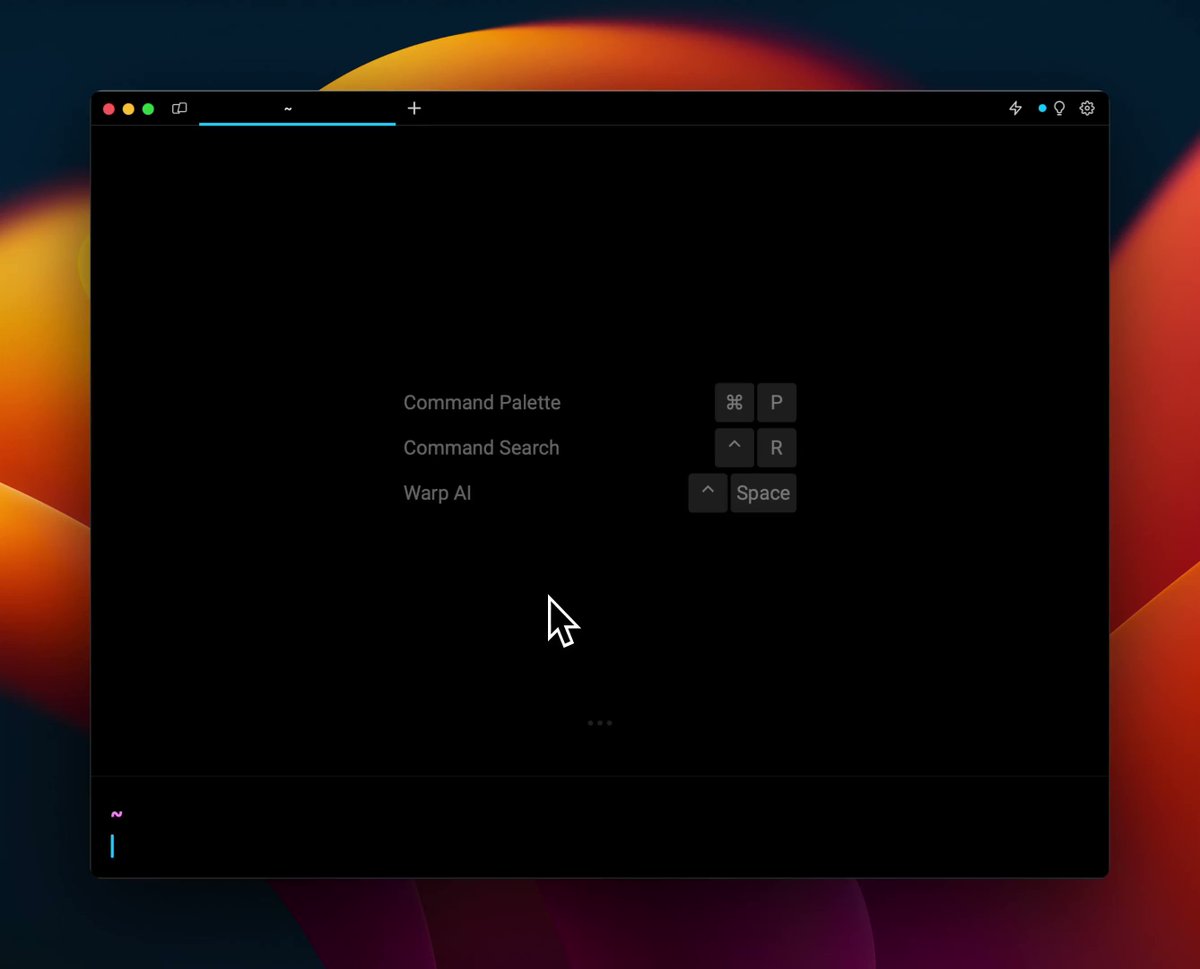Launch the Warp AI entry
The image size is (1200, 969).
(437, 493)
